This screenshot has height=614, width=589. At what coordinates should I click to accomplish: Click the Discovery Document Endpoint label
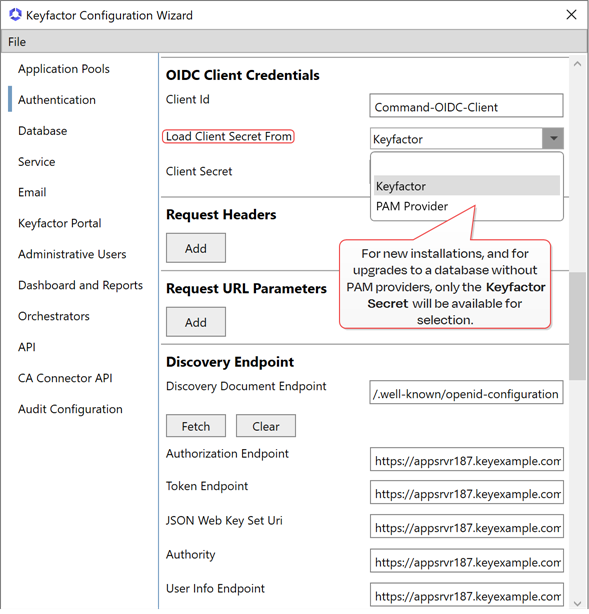[x=246, y=386]
